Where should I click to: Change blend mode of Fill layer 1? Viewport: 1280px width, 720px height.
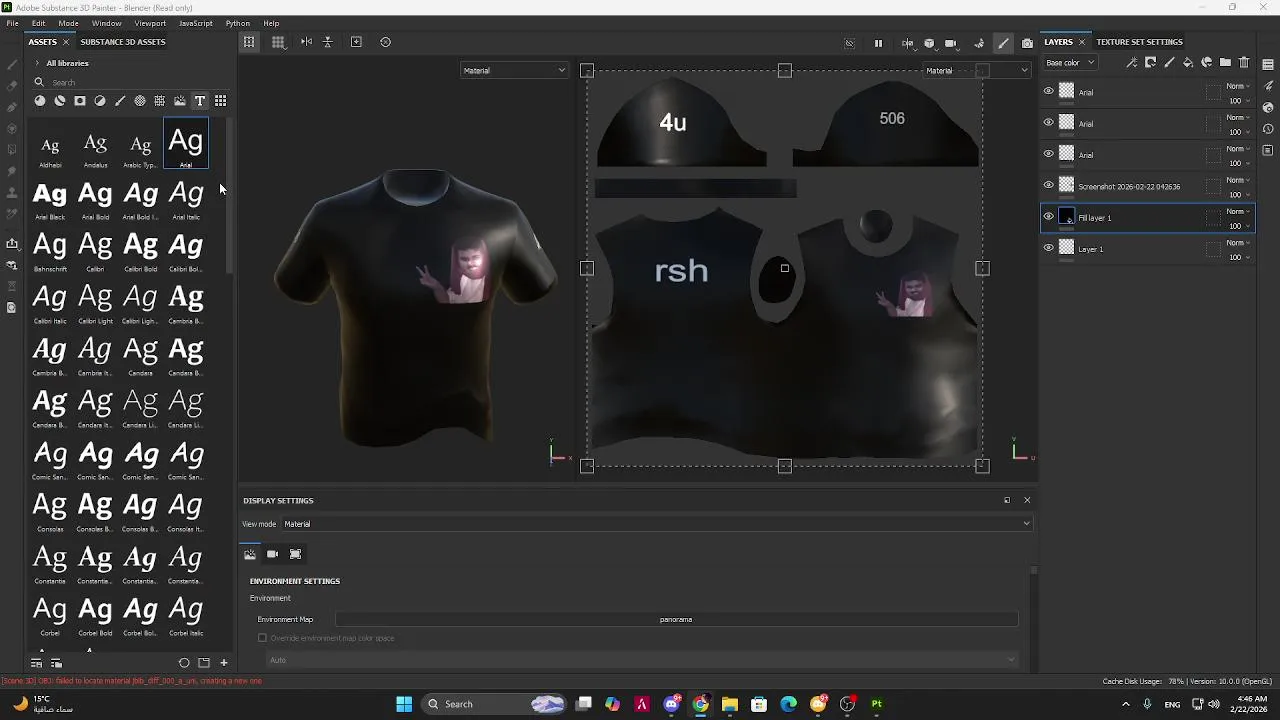pyautogui.click(x=1239, y=211)
